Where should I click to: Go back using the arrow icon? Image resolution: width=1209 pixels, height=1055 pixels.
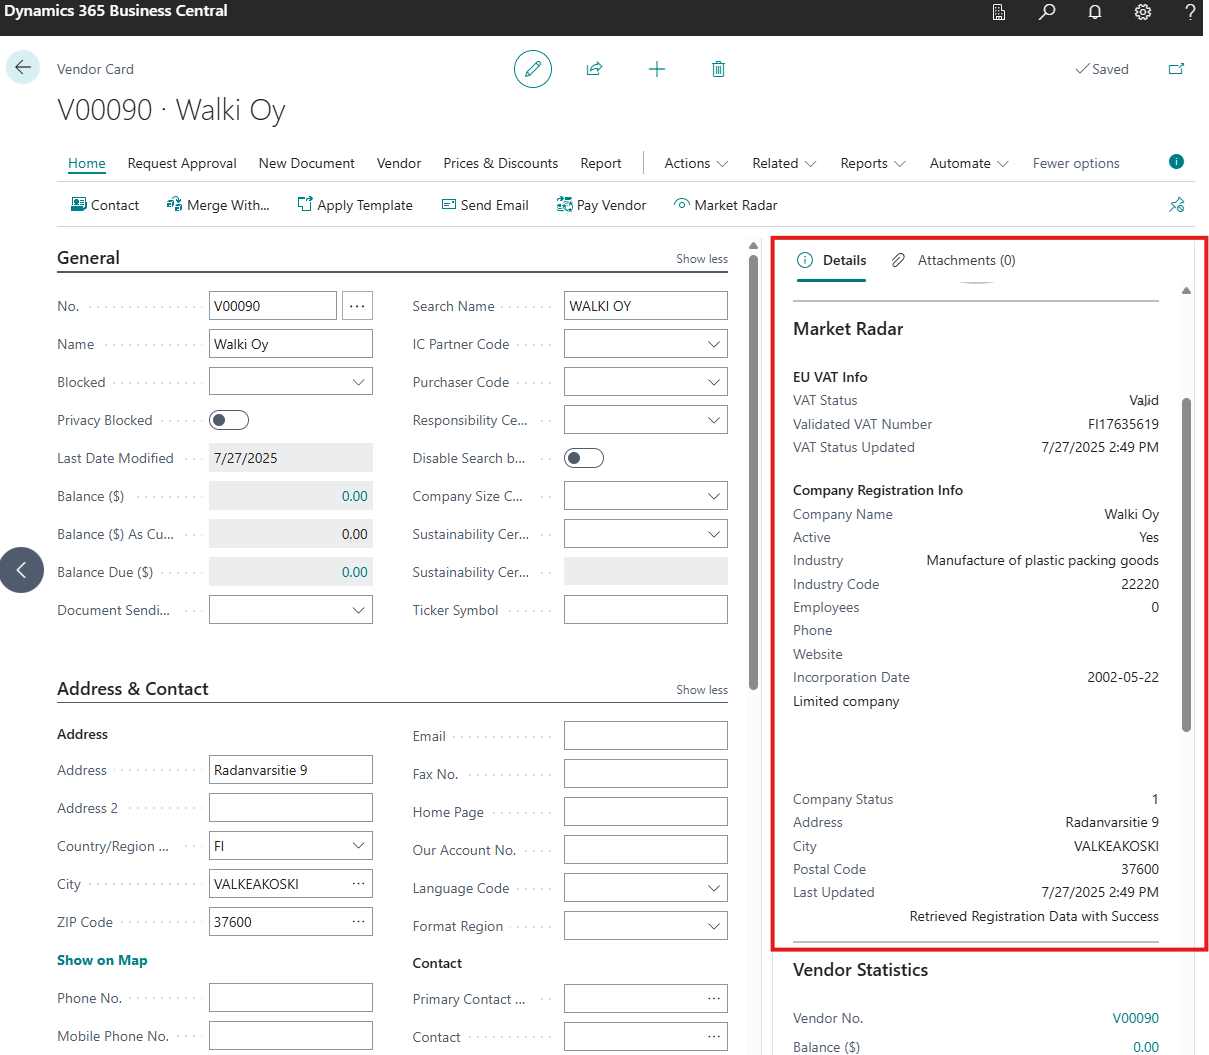tap(23, 68)
